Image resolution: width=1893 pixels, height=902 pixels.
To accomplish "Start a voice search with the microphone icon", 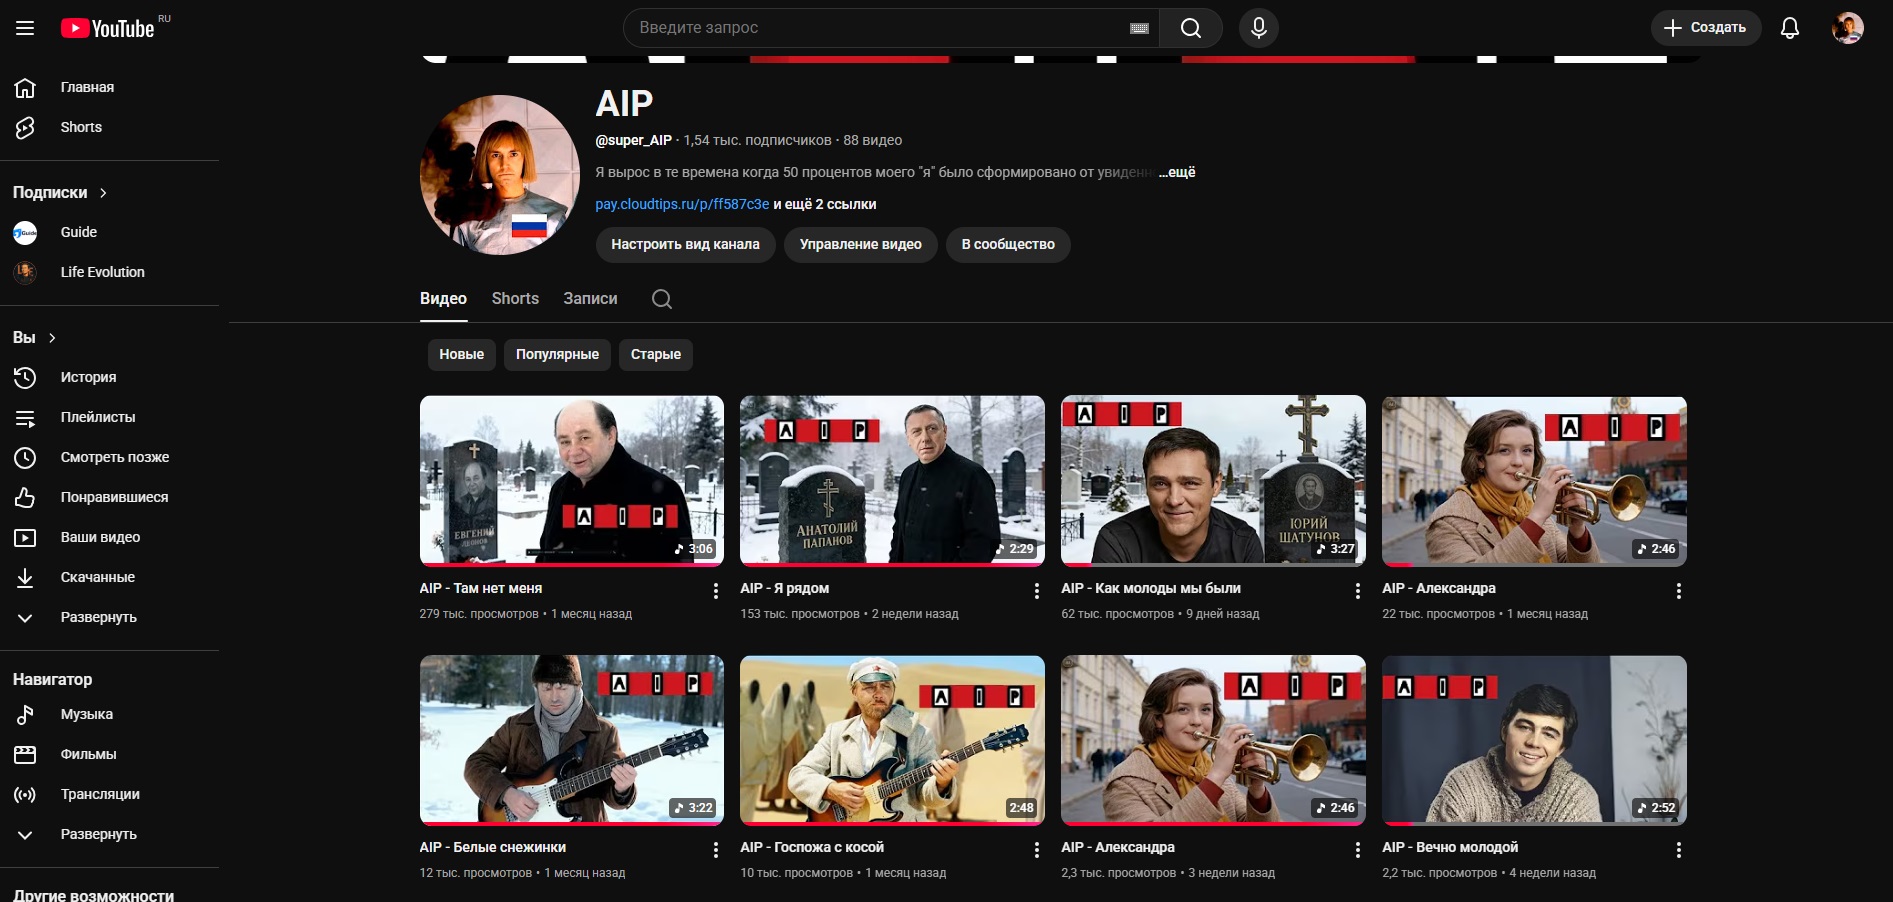I will pos(1258,27).
